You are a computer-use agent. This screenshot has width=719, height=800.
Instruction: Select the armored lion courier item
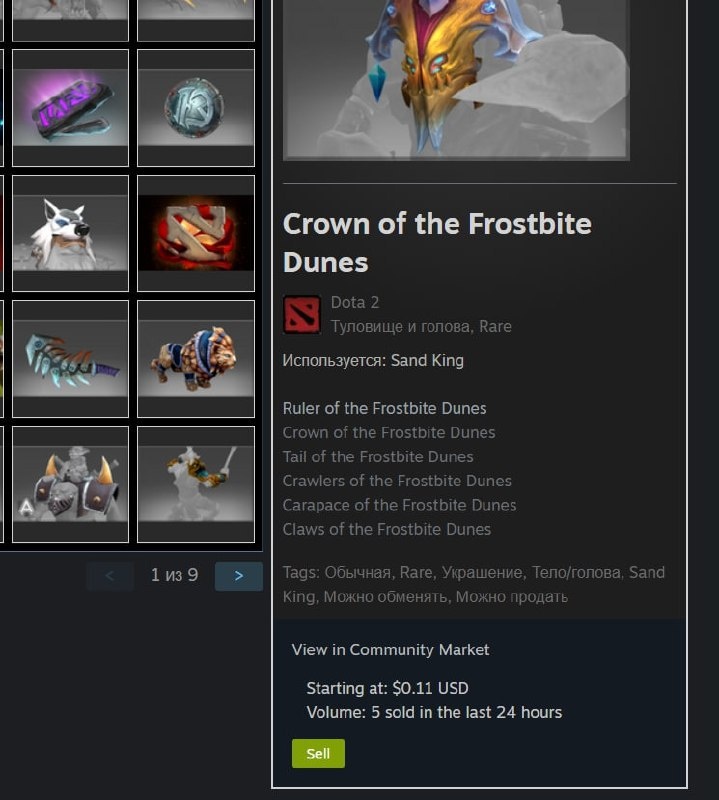point(196,359)
